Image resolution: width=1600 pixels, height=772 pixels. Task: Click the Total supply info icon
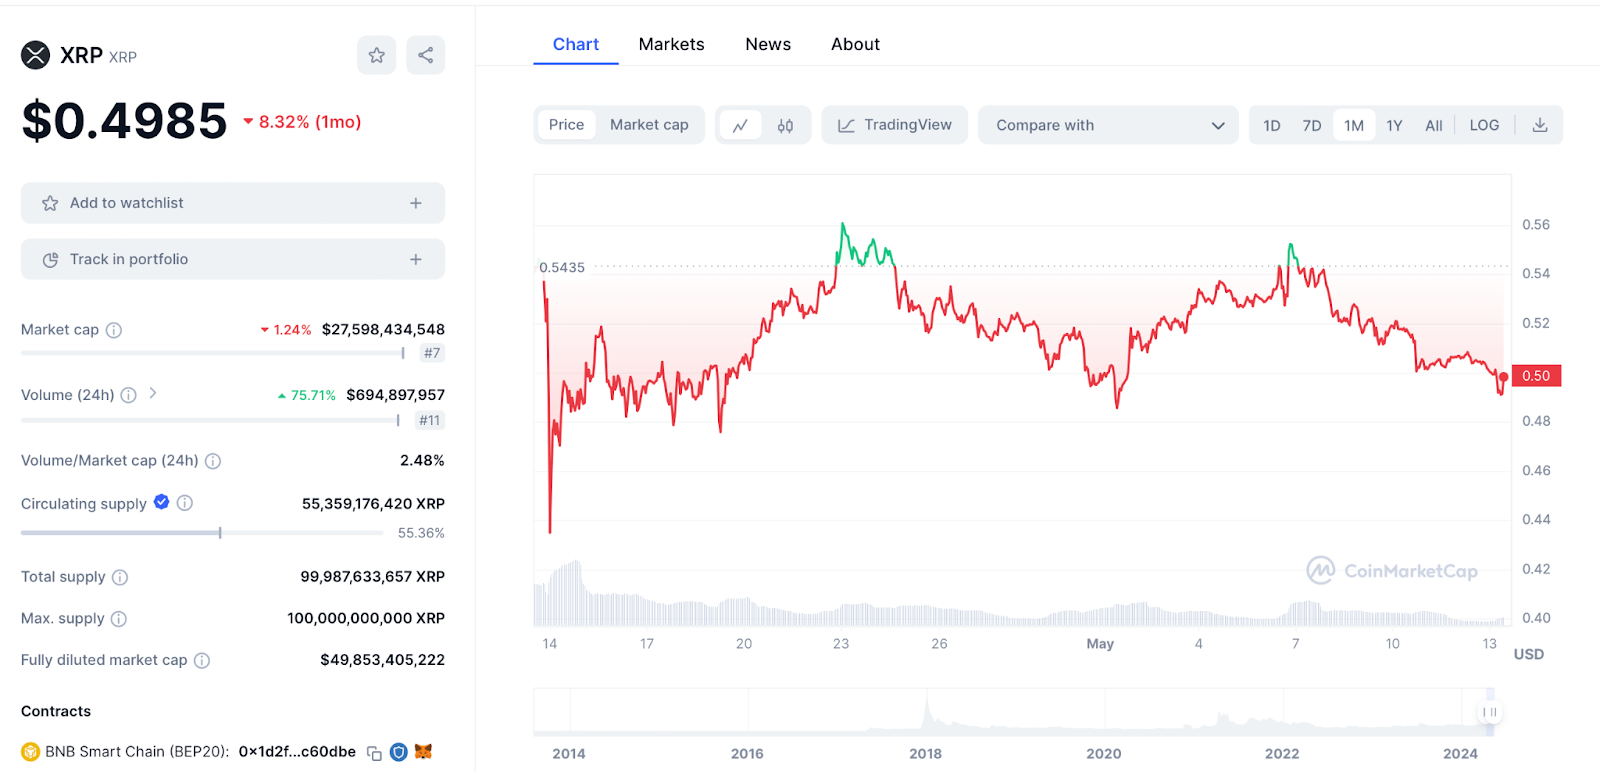click(x=120, y=577)
